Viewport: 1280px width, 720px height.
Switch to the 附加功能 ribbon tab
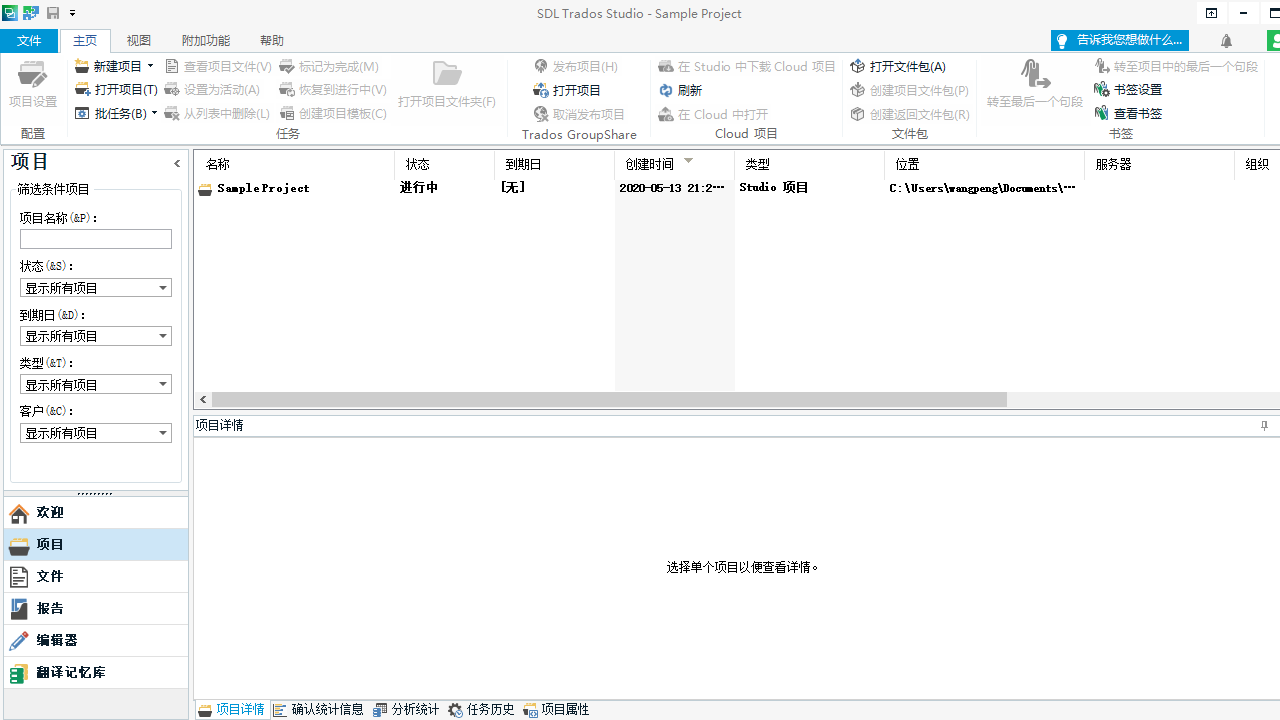[205, 40]
